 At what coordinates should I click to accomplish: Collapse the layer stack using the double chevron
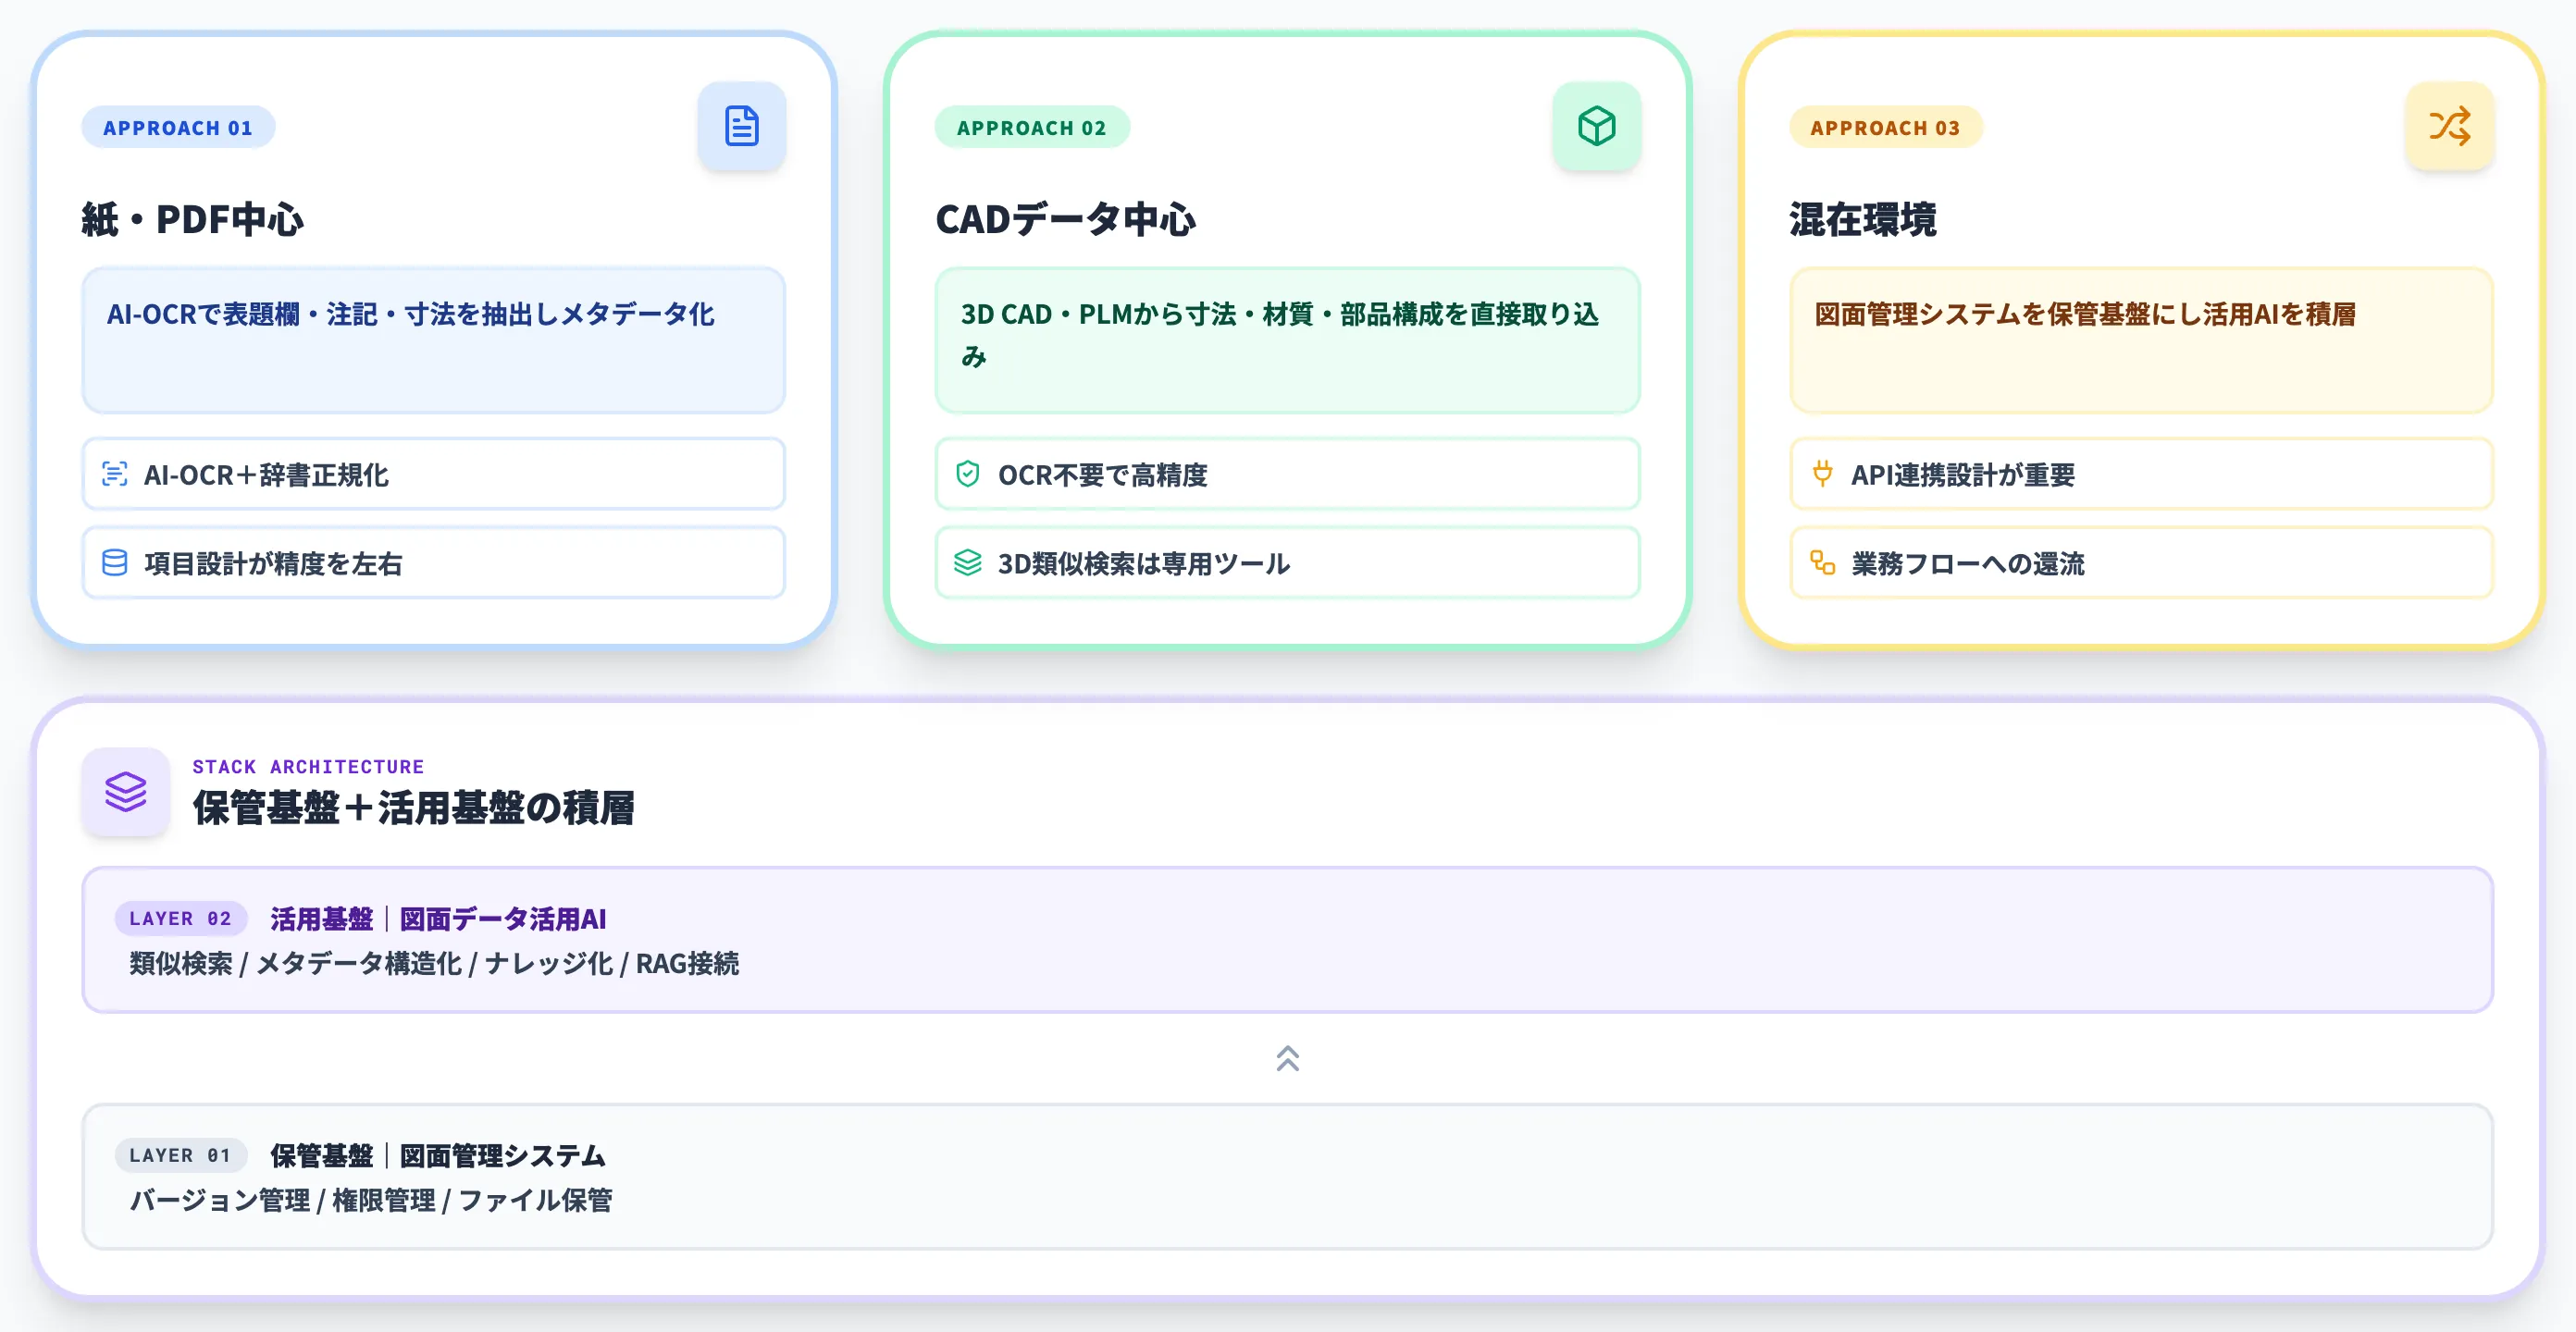1287,1059
